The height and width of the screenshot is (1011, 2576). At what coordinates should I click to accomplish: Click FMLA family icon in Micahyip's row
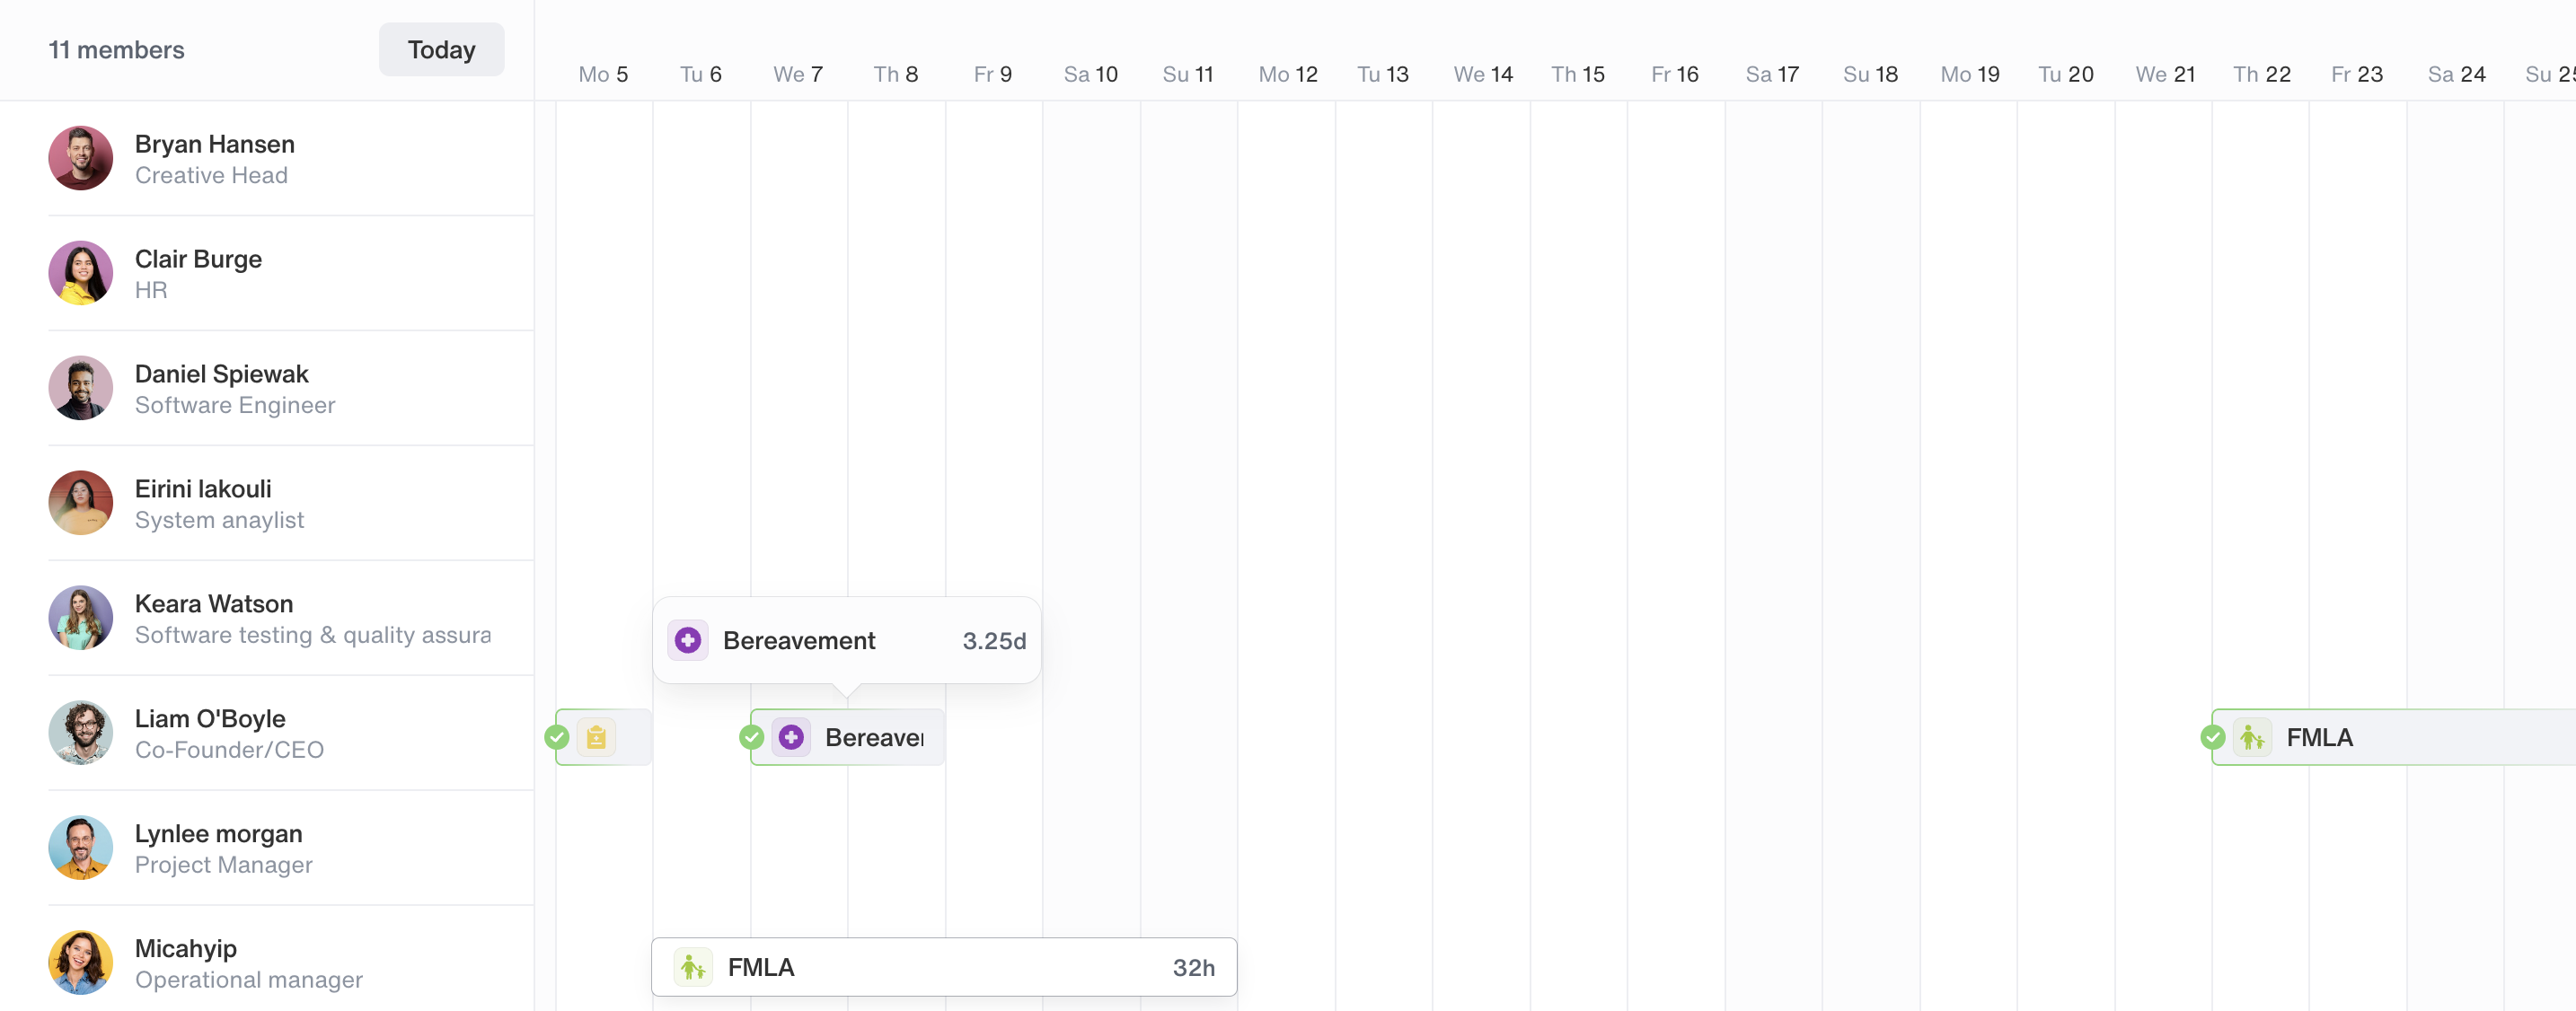click(693, 967)
